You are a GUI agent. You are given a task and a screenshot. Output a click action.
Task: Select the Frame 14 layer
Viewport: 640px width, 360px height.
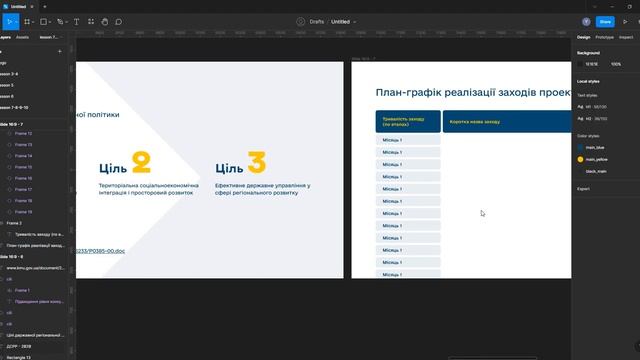tap(23, 156)
